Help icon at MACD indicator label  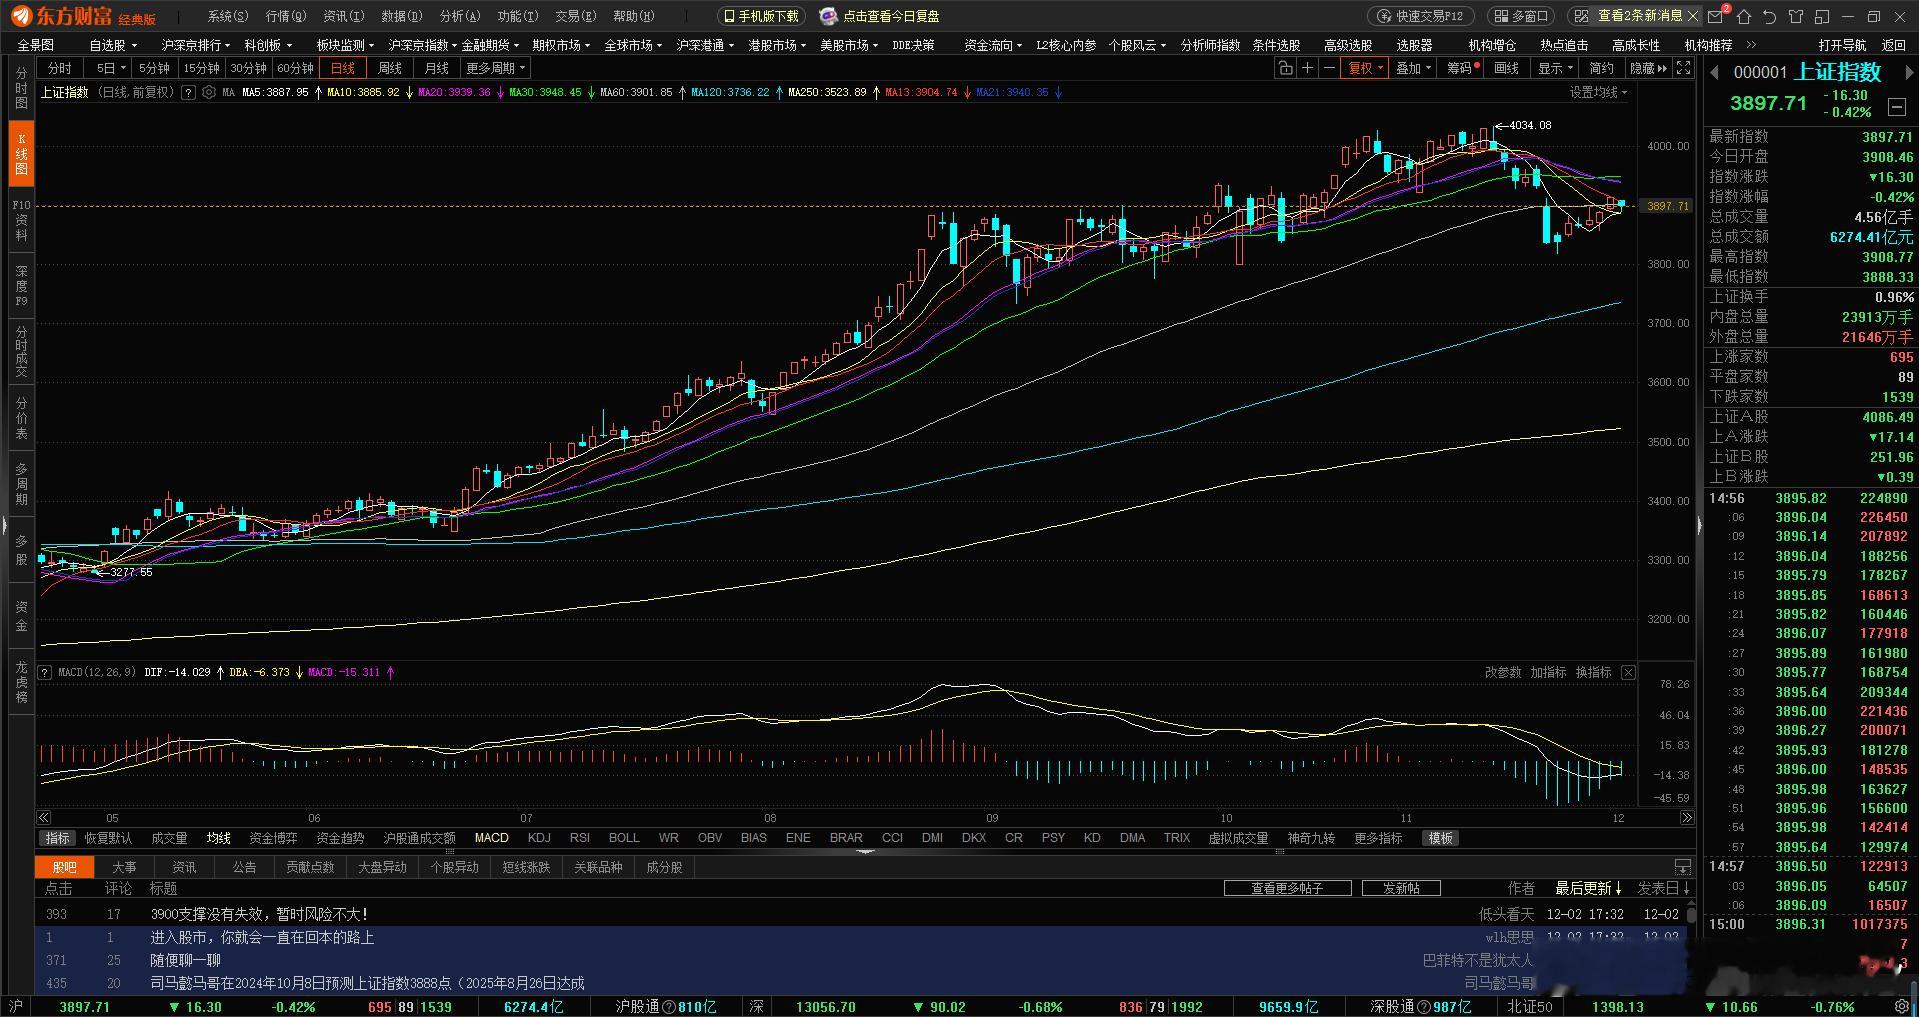click(x=45, y=672)
